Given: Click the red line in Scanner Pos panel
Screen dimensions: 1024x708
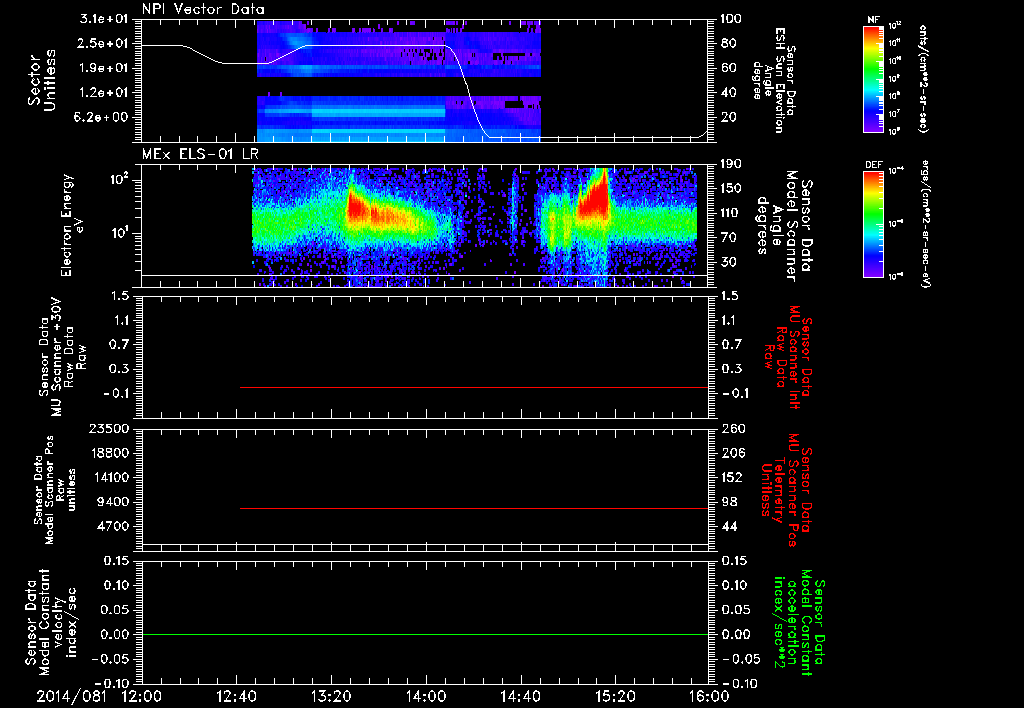Looking at the screenshot, I should [x=474, y=508].
